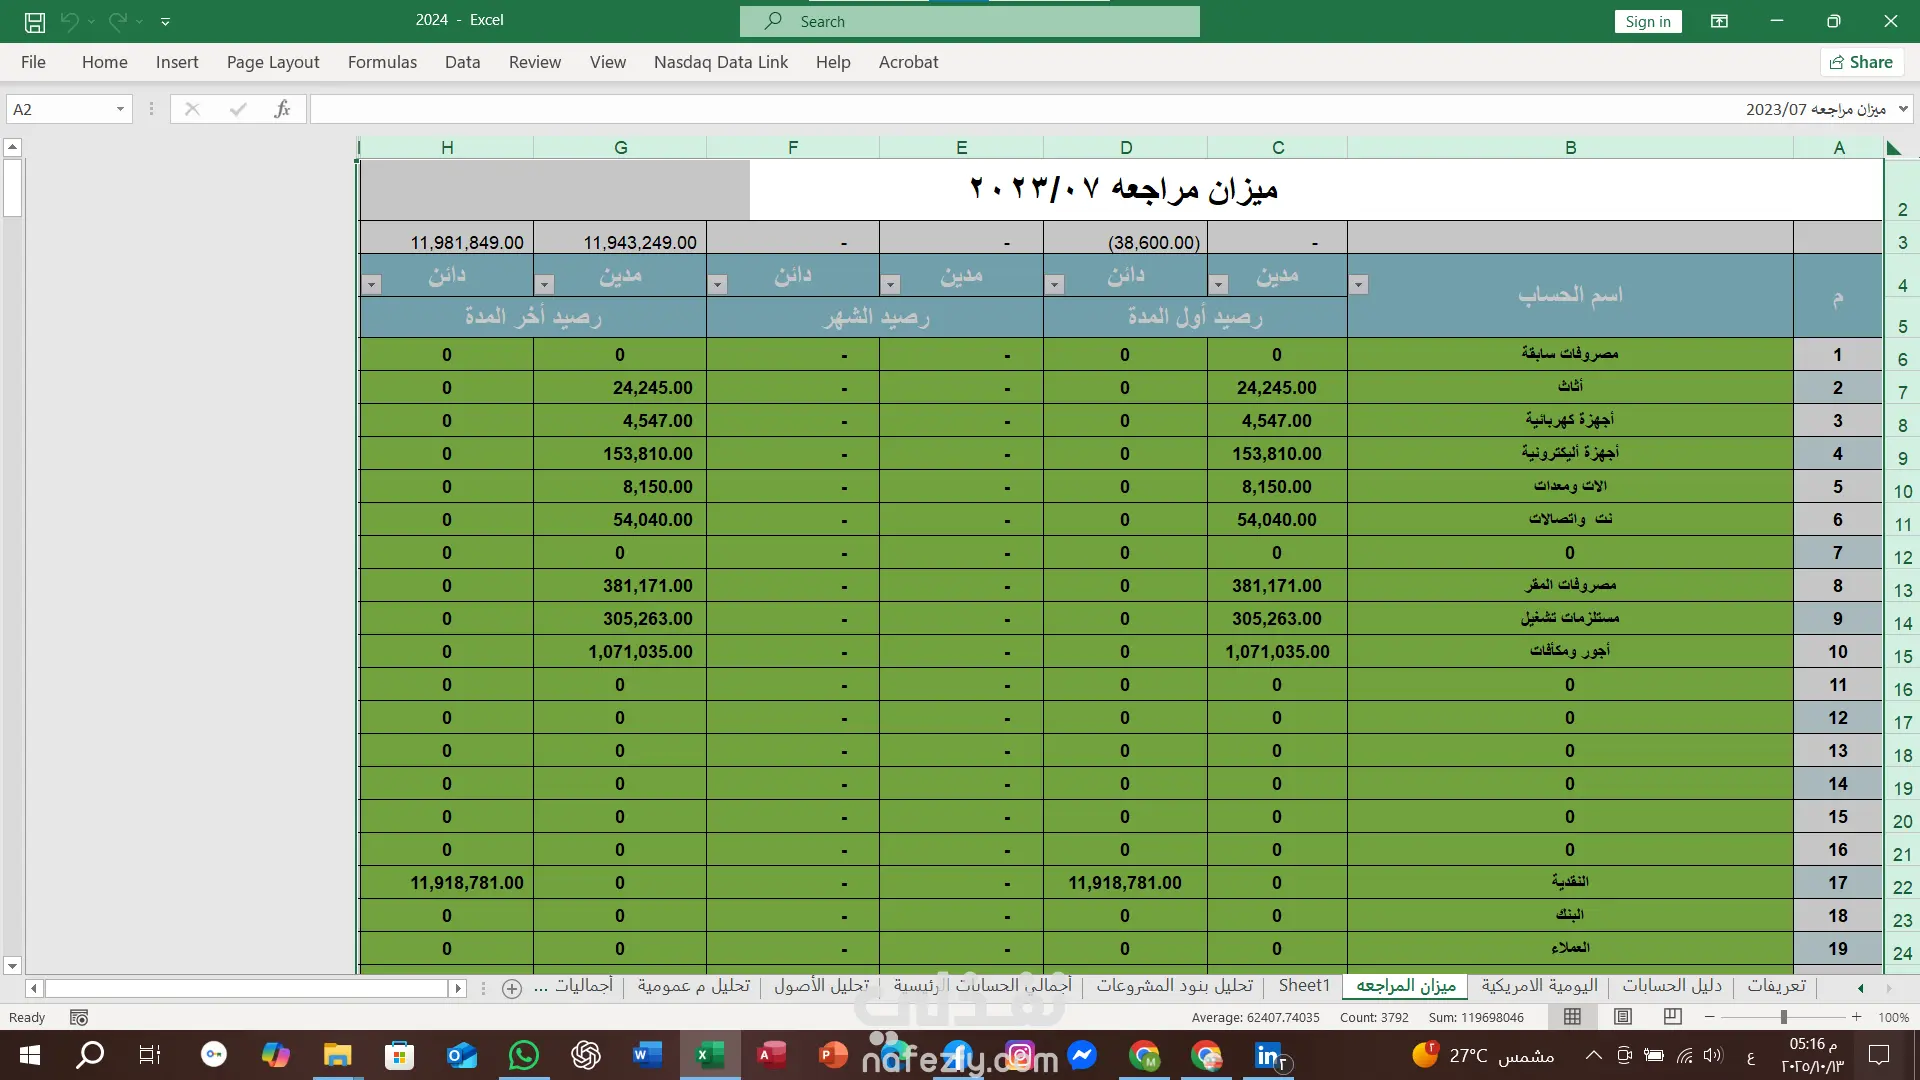Viewport: 1920px width, 1080px height.
Task: Expand the formula bar chevron
Action: tap(1902, 109)
